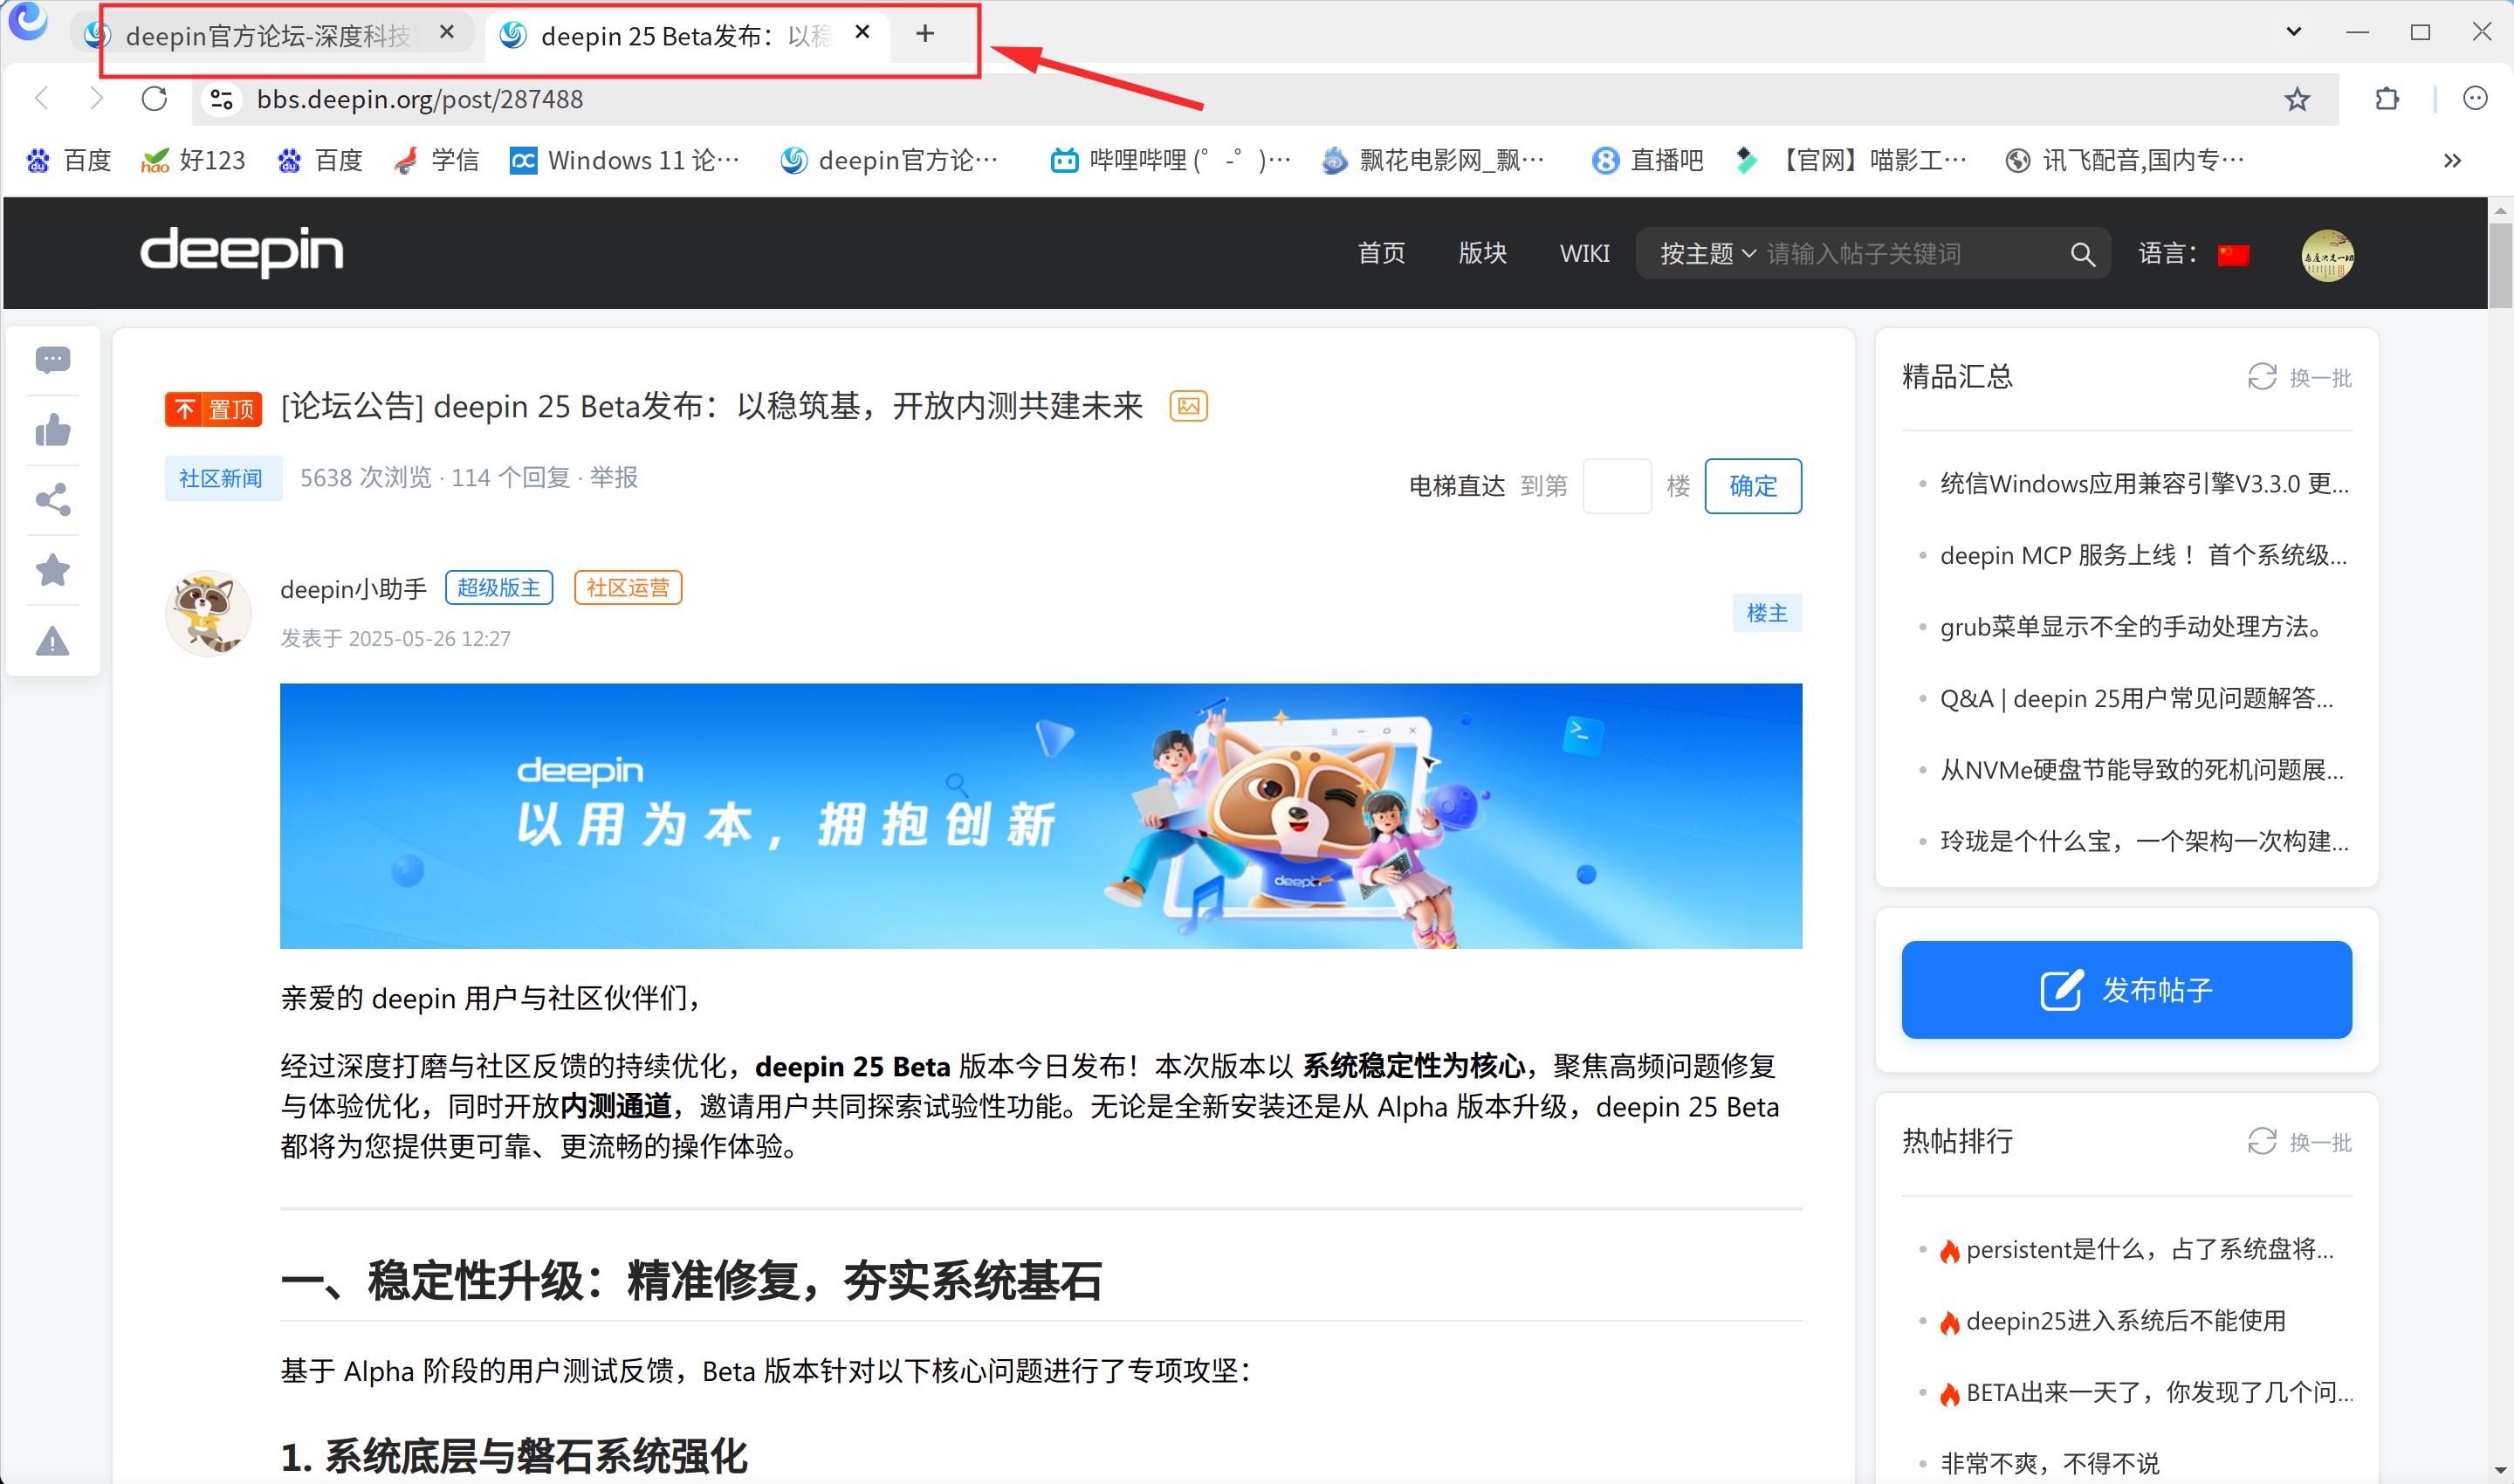Open the 按主题 search type dropdown
This screenshot has height=1484, width=2514.
pyautogui.click(x=1707, y=254)
